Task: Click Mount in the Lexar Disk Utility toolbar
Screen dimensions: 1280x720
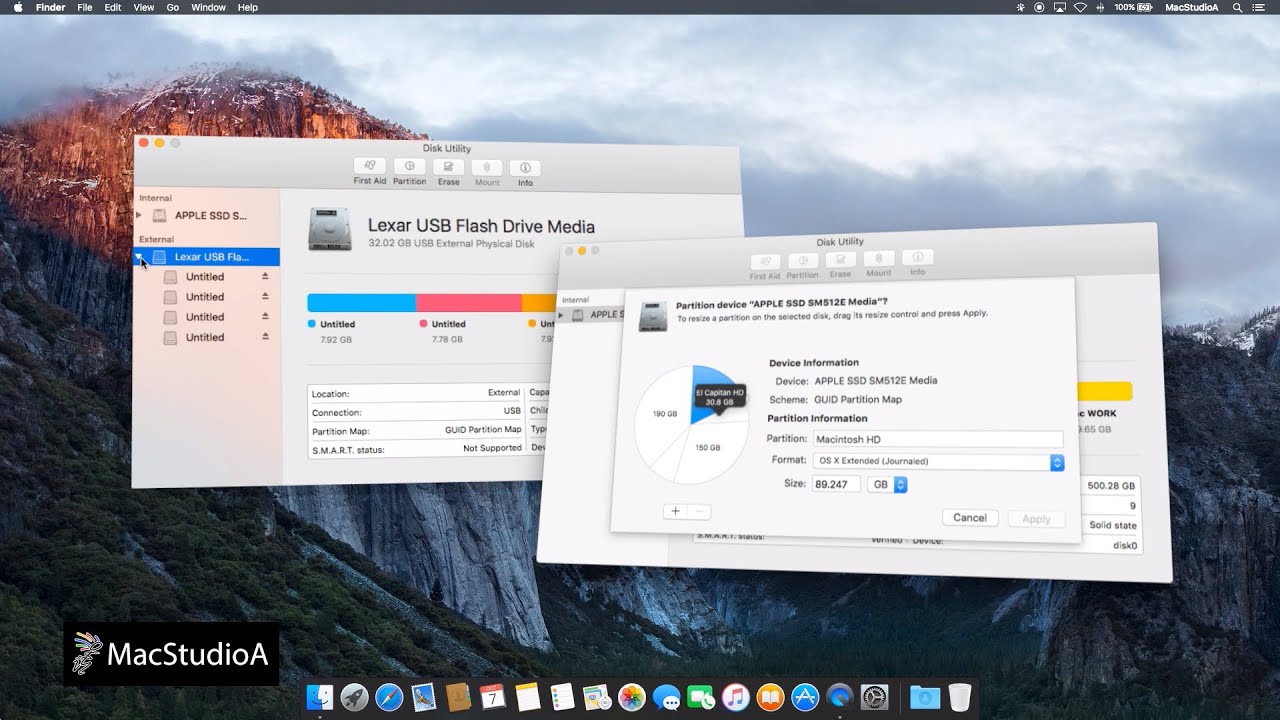Action: click(x=487, y=173)
